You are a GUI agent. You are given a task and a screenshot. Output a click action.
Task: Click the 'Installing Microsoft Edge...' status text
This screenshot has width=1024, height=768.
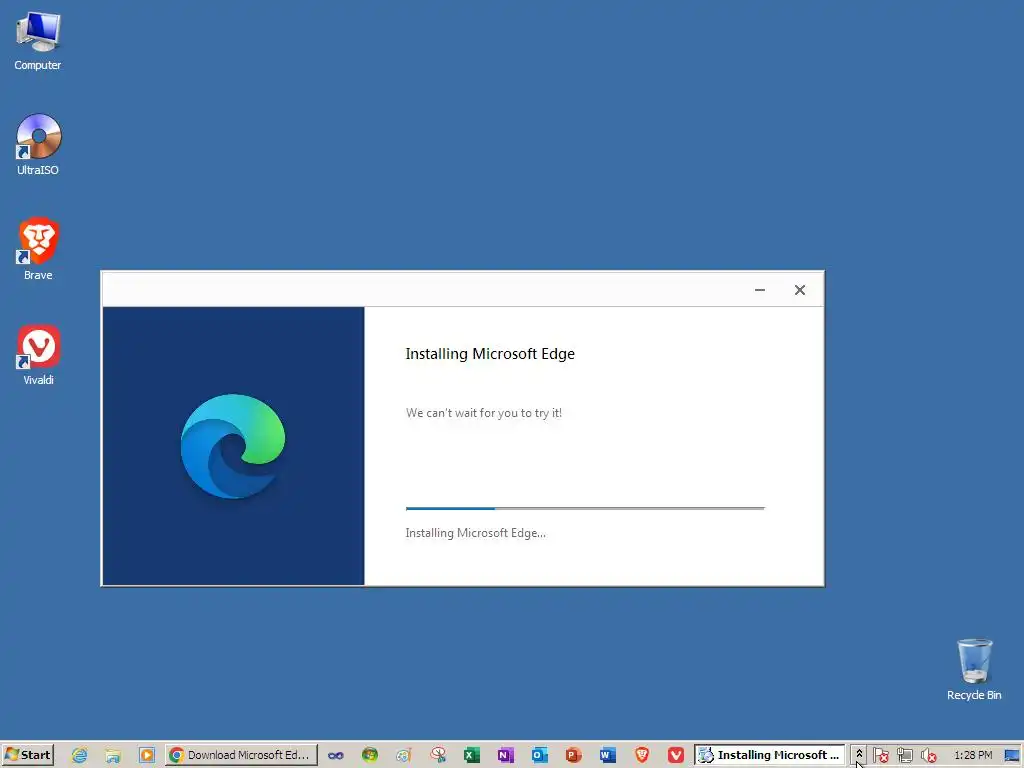pyautogui.click(x=475, y=533)
